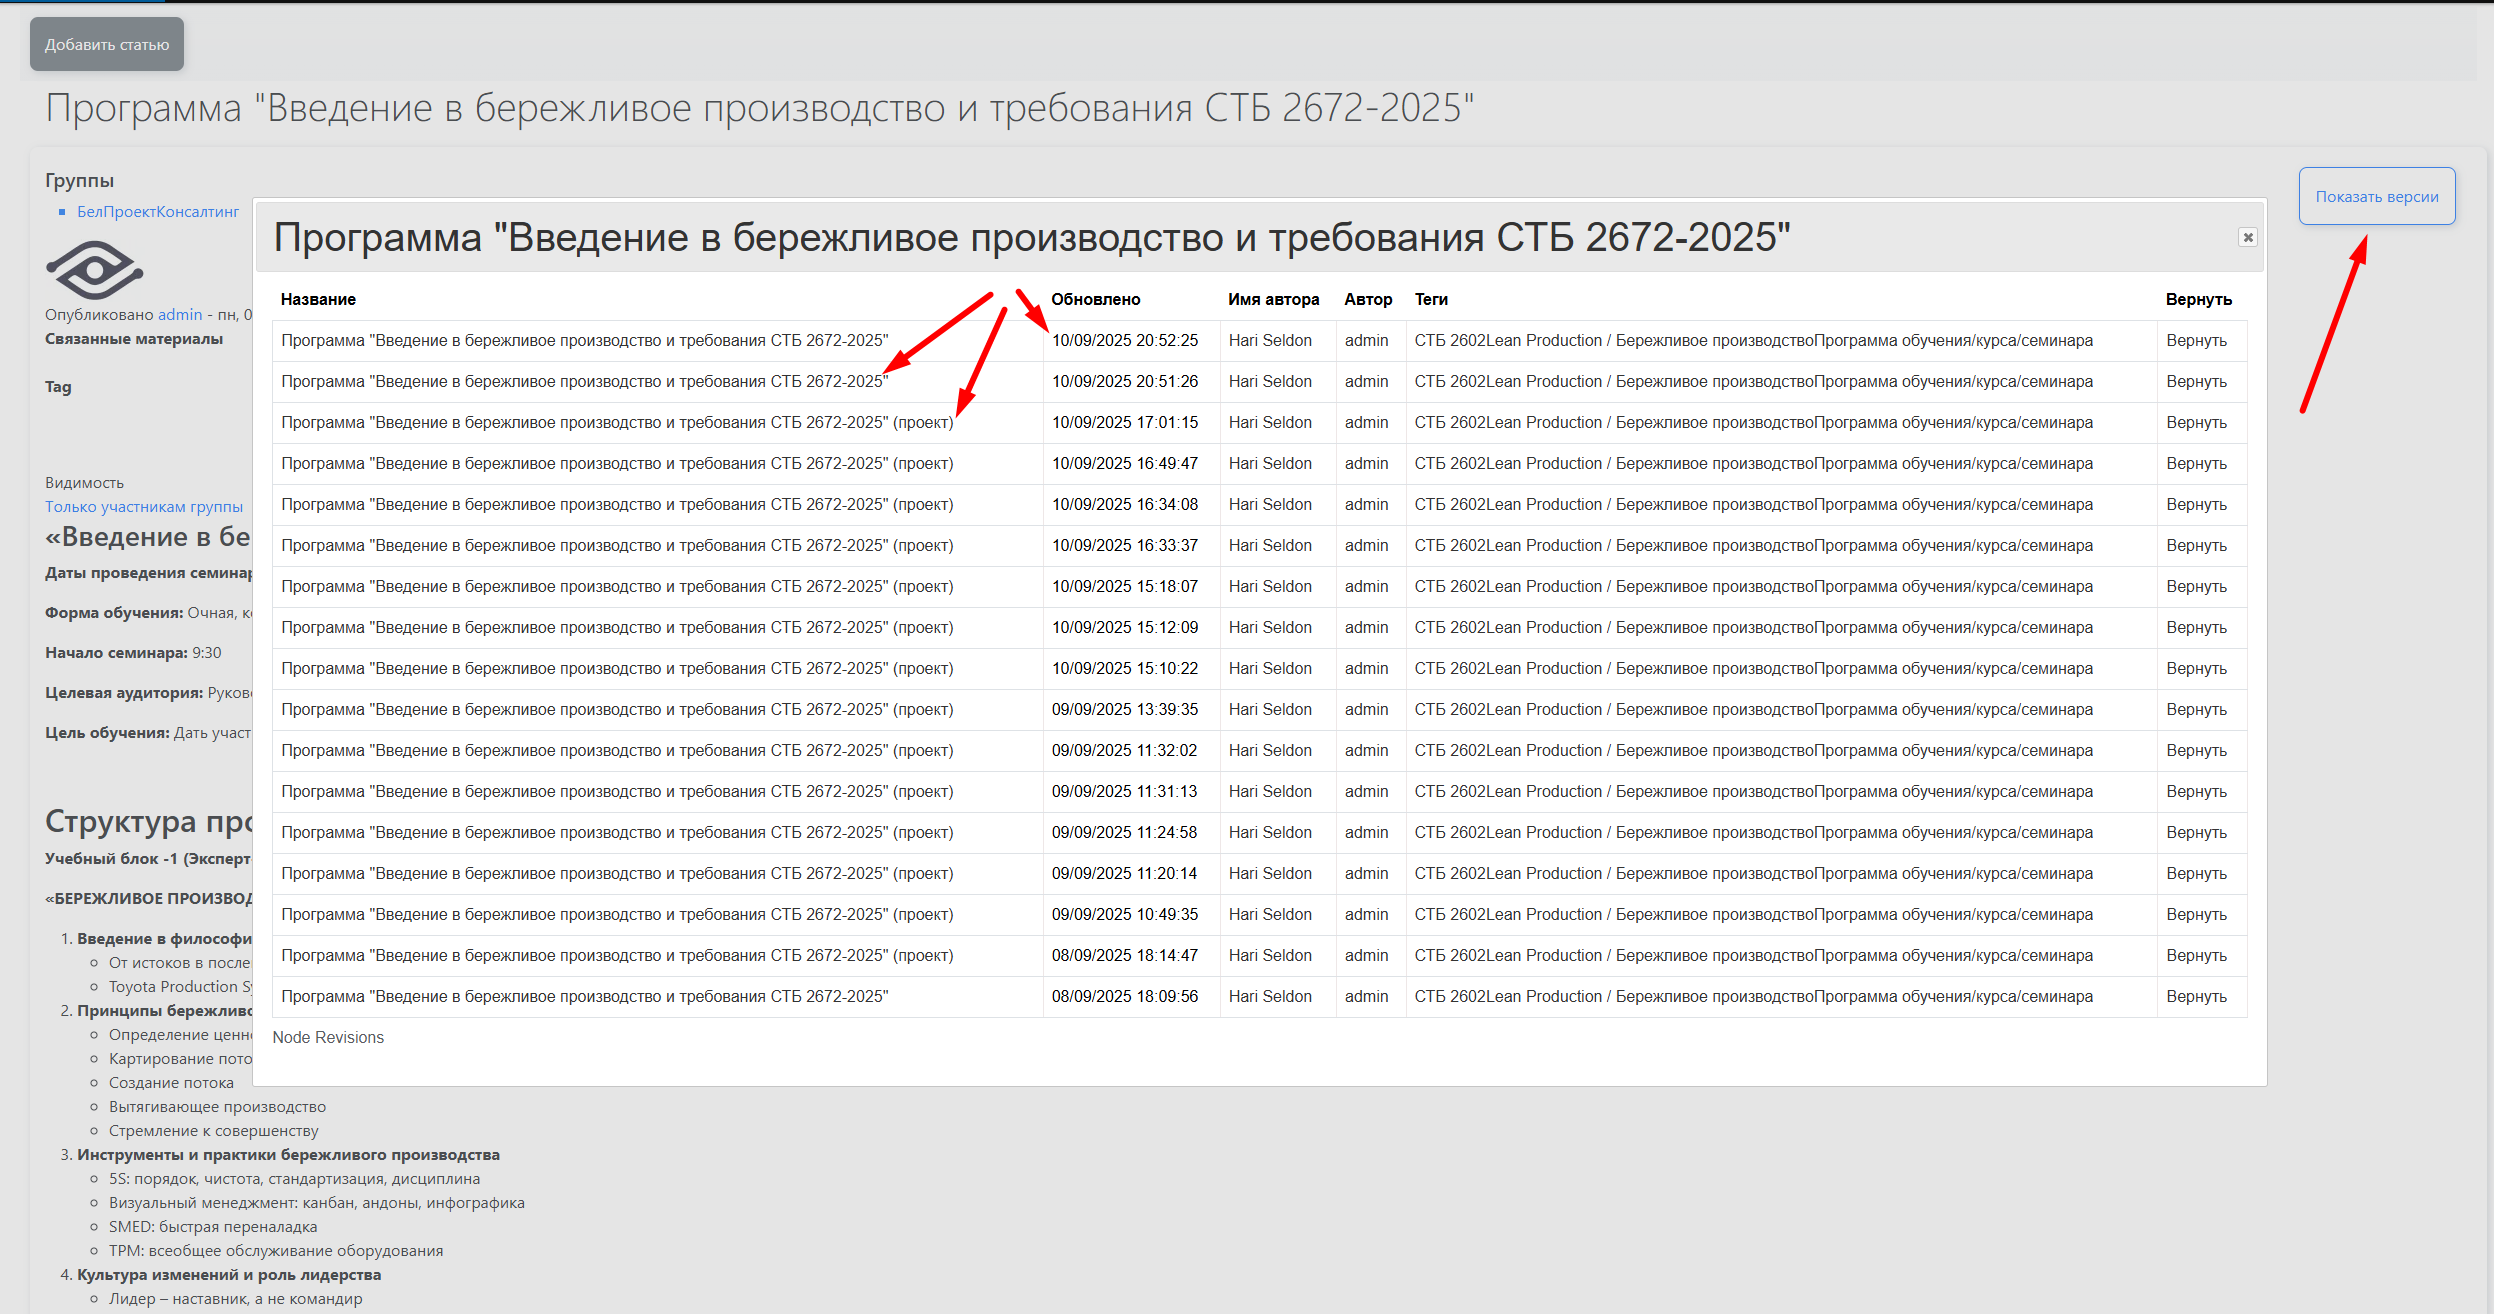Image resolution: width=2494 pixels, height=1314 pixels.
Task: Click 'Только участникам группы' visibility link
Action: click(144, 507)
